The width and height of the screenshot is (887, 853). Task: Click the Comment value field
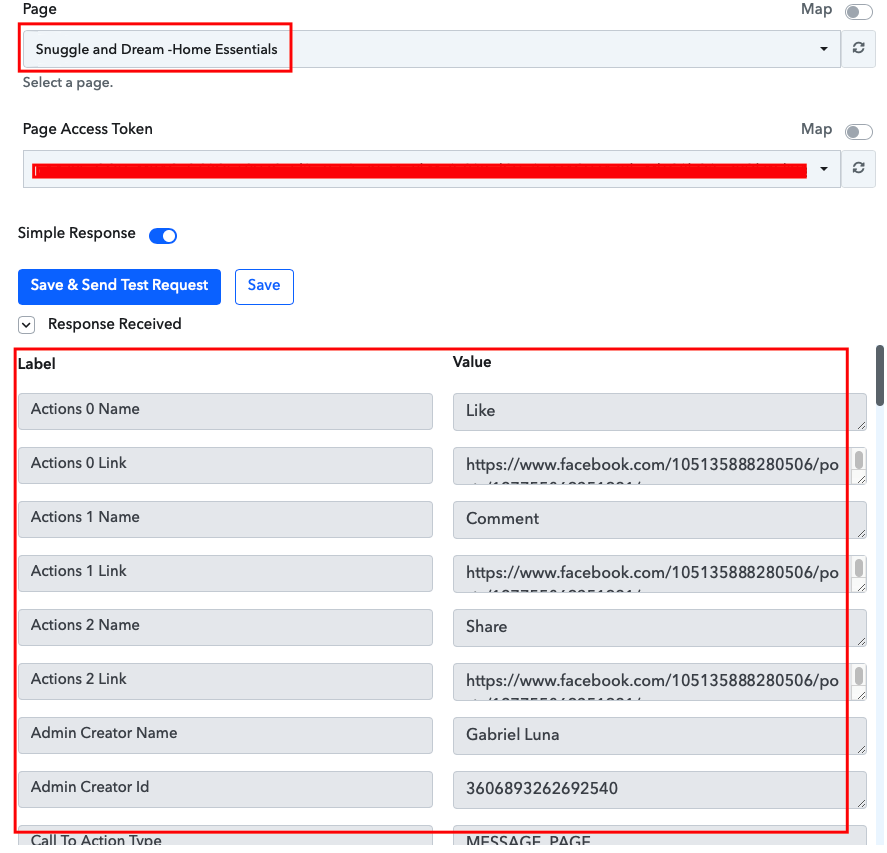click(x=660, y=520)
